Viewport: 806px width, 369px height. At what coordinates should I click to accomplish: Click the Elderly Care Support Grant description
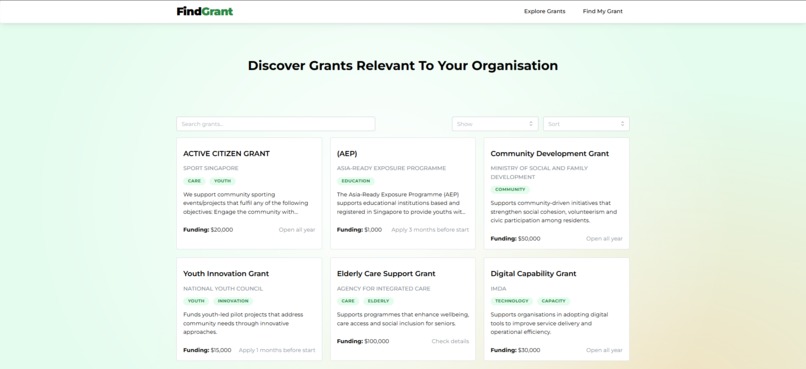click(x=402, y=319)
